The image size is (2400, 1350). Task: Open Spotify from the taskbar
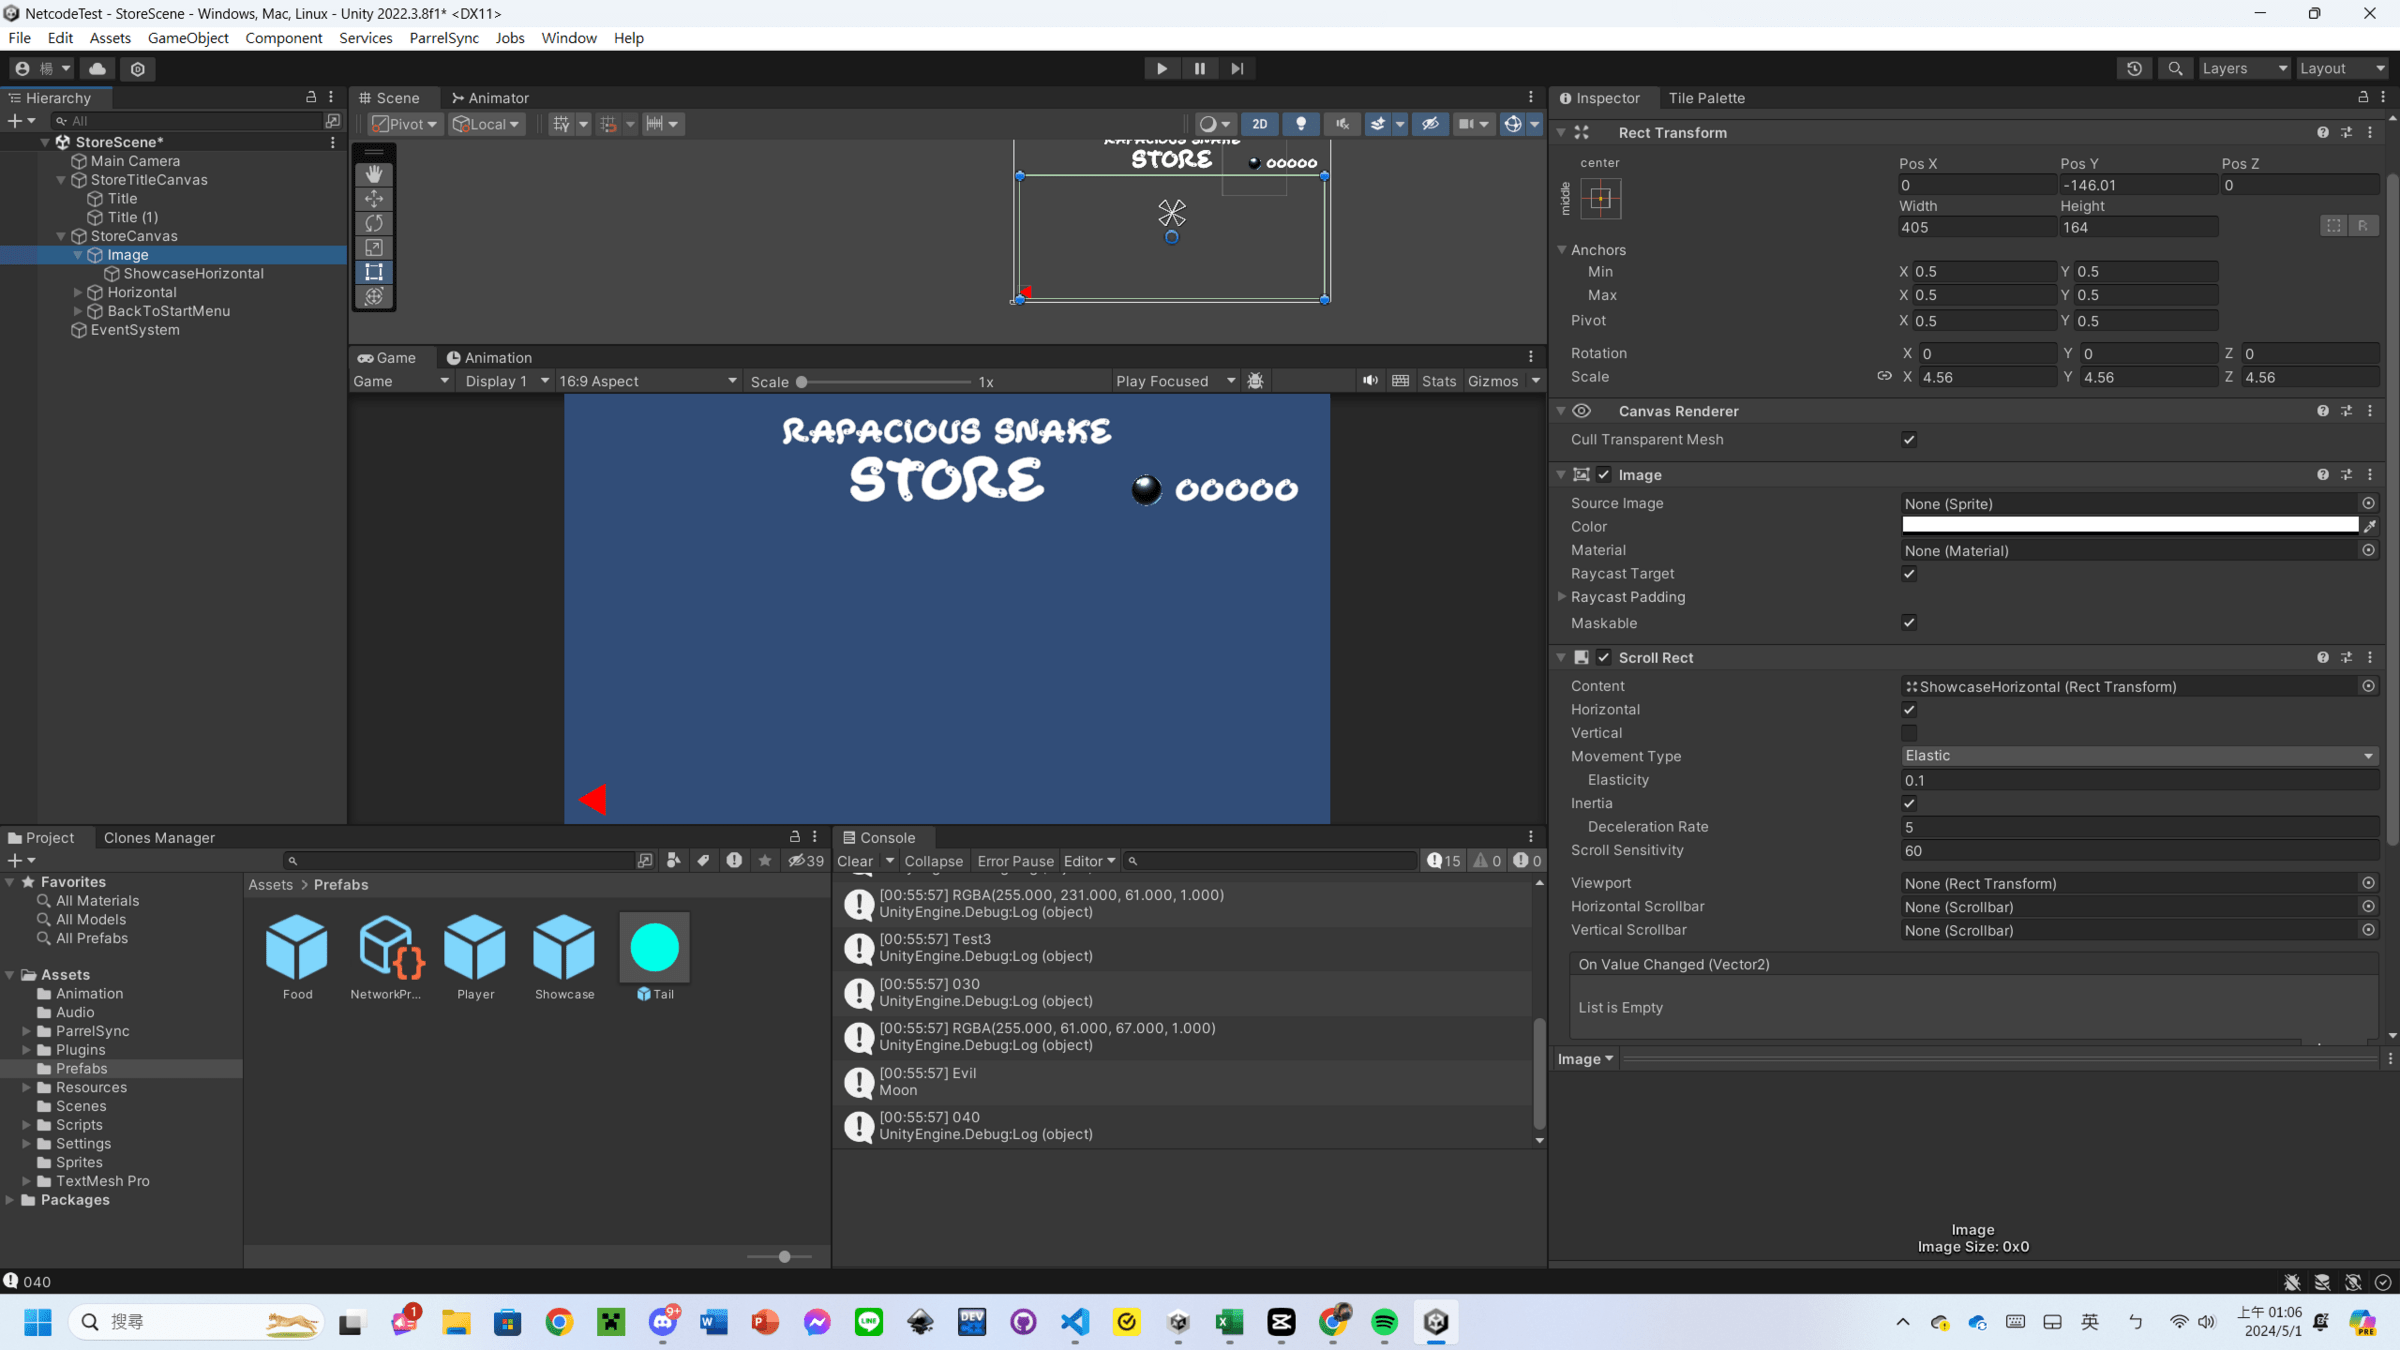point(1384,1322)
